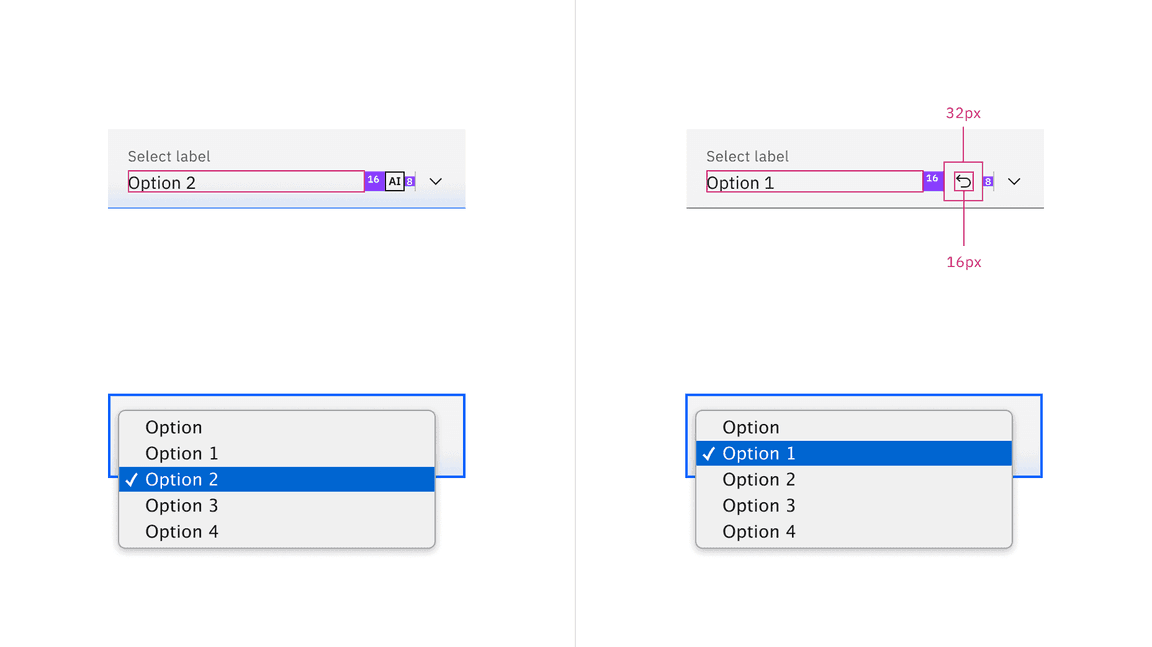Select the plain Option entry in left list
Image resolution: width=1152 pixels, height=647 pixels.
(172, 427)
